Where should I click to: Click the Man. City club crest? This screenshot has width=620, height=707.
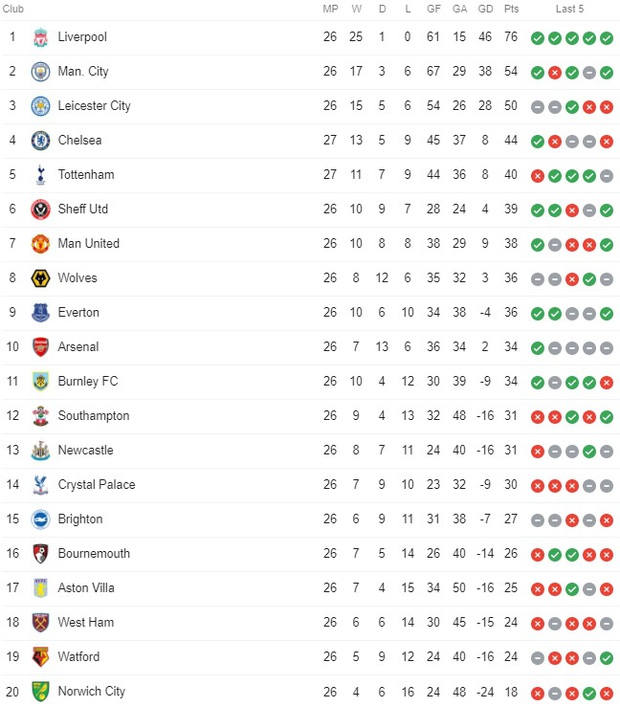tap(41, 72)
